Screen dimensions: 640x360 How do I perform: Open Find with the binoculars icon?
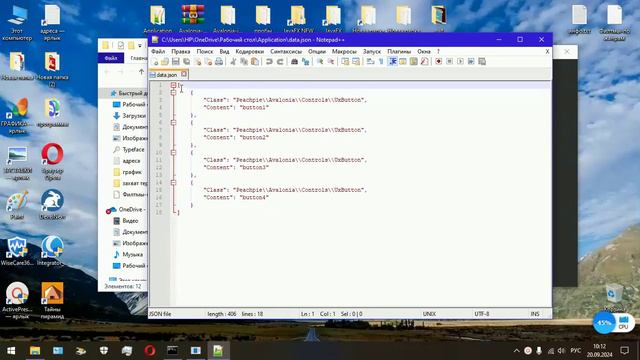(294, 62)
